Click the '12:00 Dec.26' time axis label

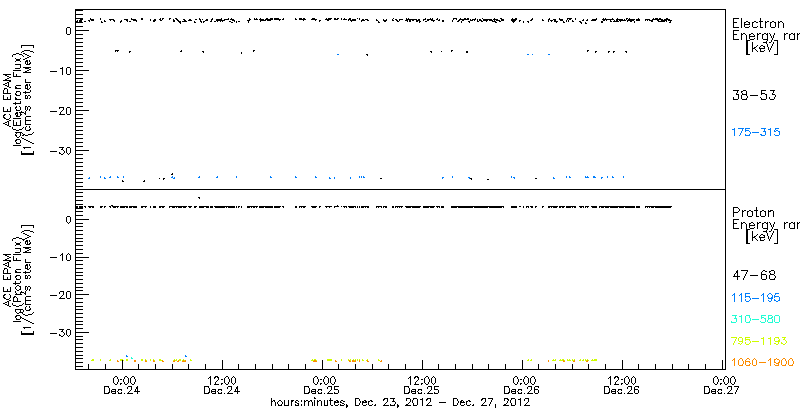click(622, 386)
